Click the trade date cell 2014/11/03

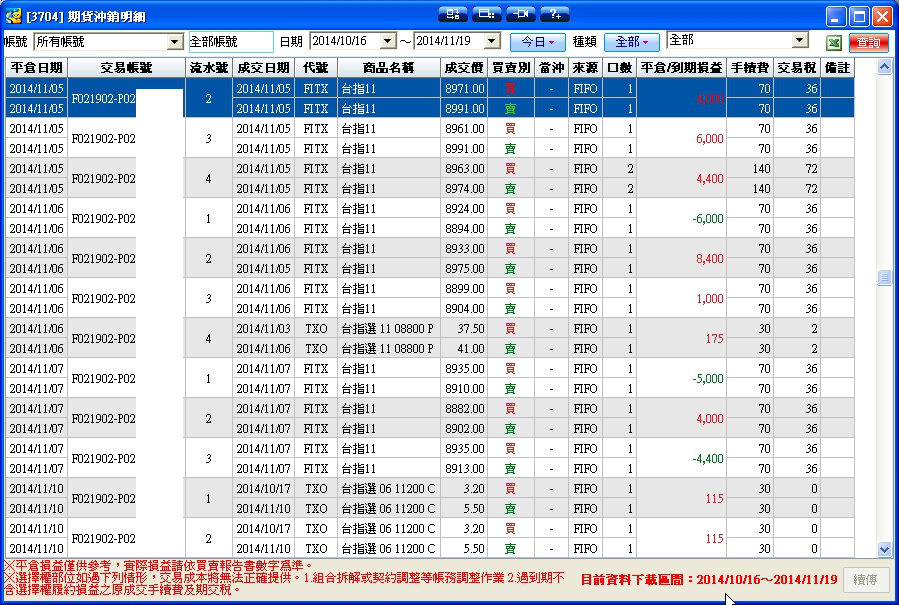263,329
